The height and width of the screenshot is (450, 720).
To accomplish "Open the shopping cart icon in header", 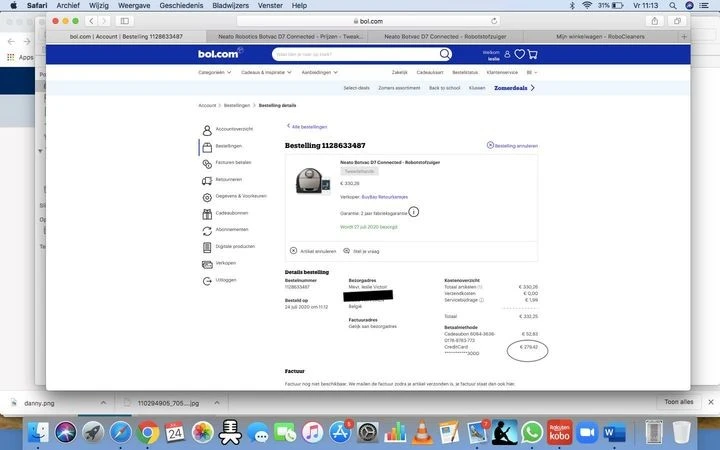I will (533, 54).
